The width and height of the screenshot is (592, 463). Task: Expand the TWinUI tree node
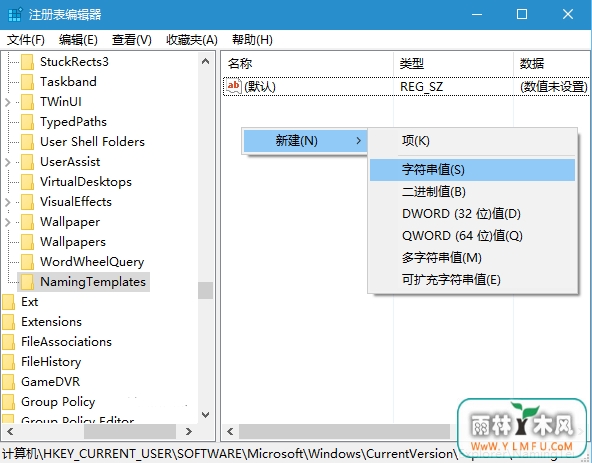pyautogui.click(x=8, y=102)
